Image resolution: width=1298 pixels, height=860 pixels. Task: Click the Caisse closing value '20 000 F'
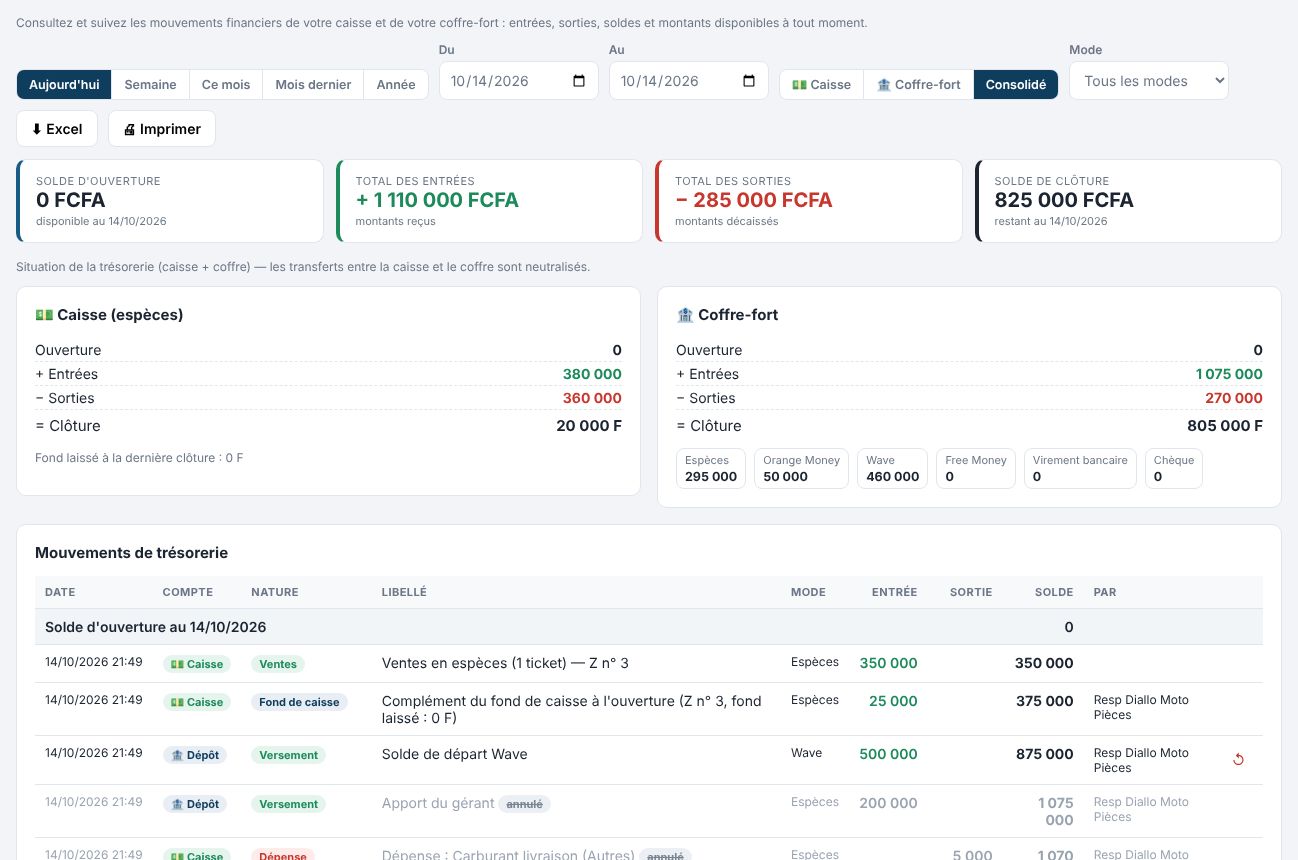tap(589, 426)
